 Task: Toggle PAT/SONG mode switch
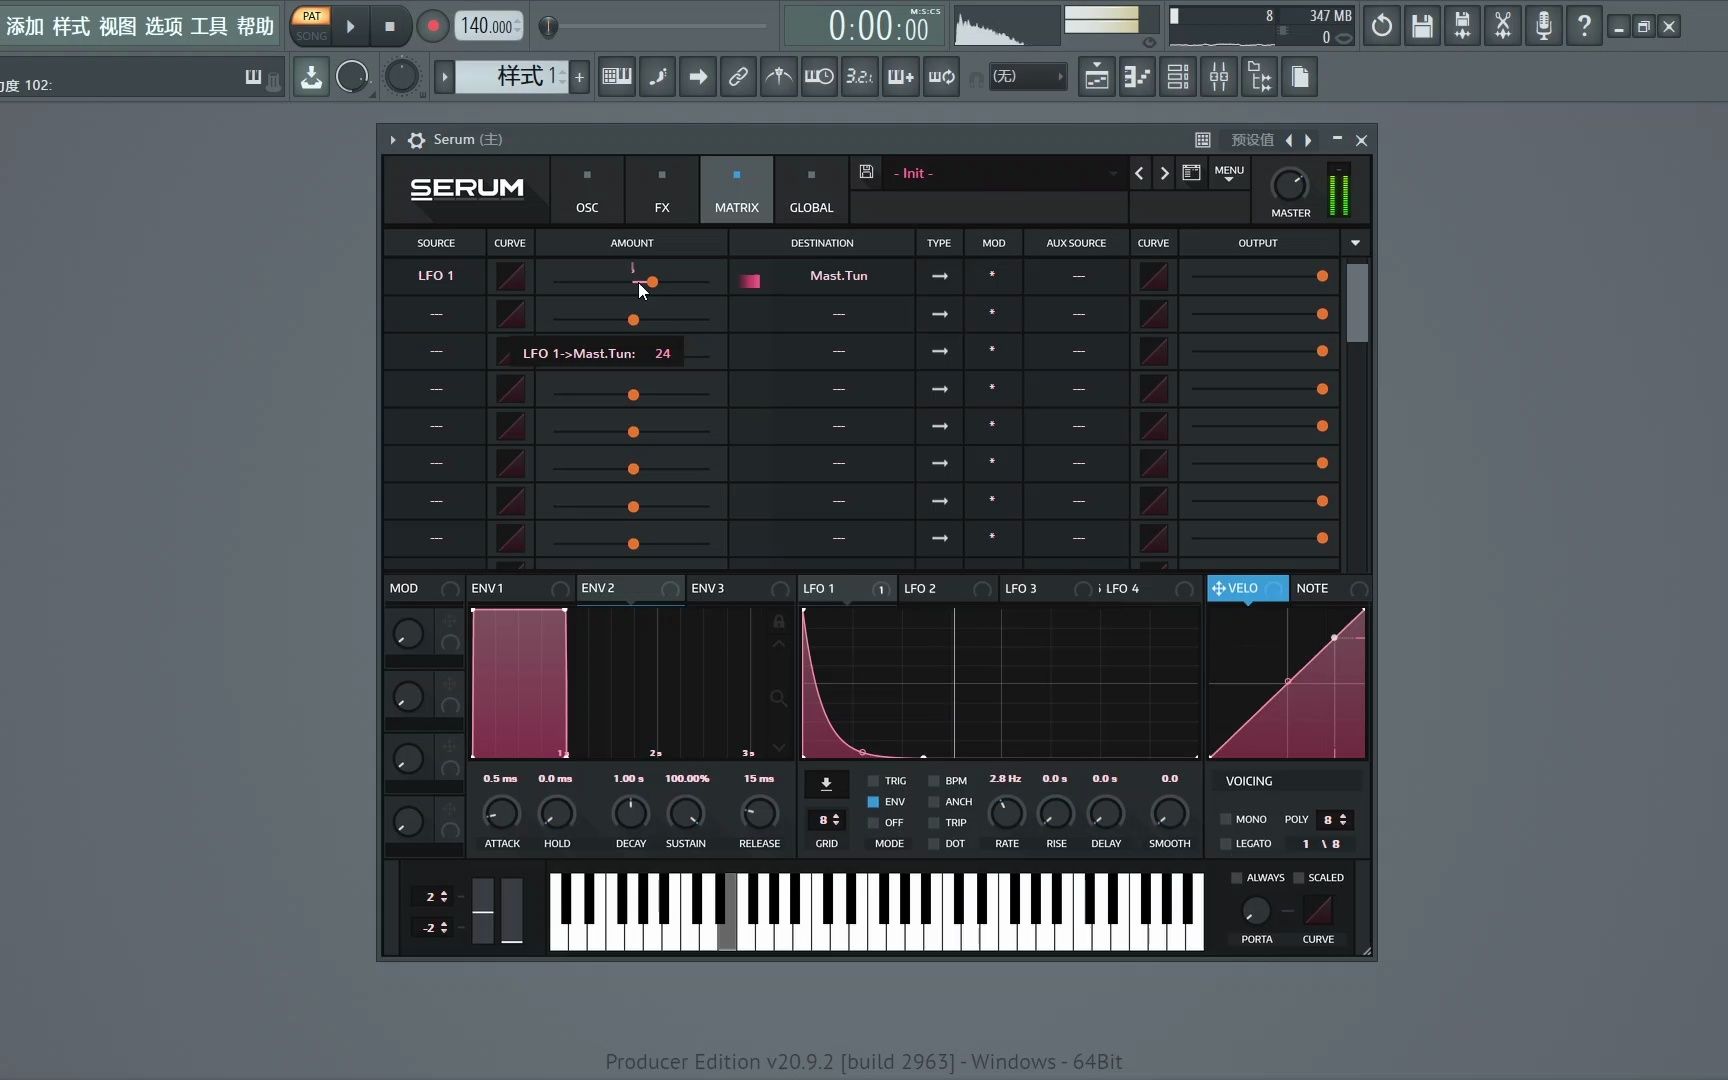(x=311, y=26)
